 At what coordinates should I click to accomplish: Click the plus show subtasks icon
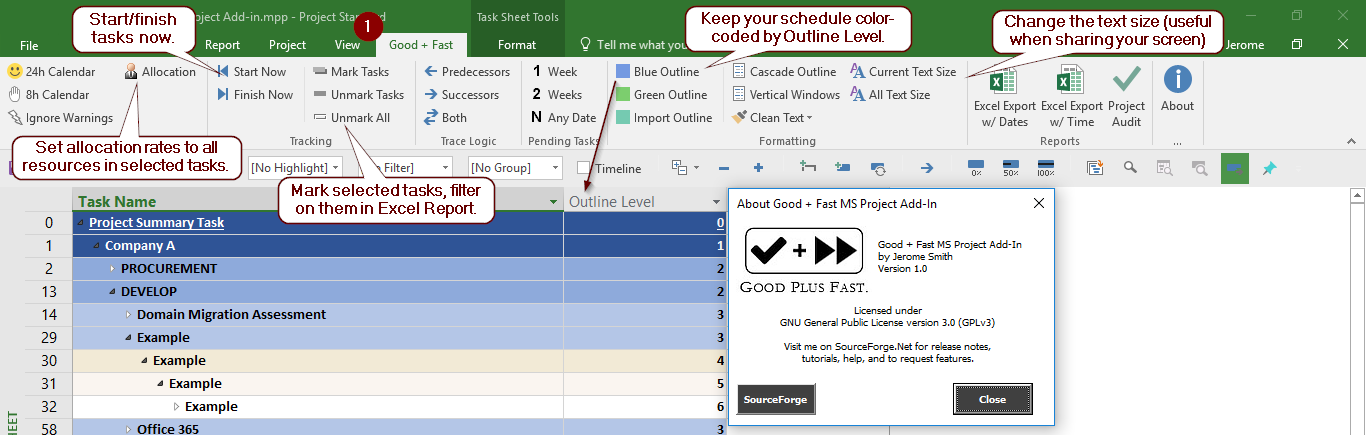pyautogui.click(x=758, y=168)
